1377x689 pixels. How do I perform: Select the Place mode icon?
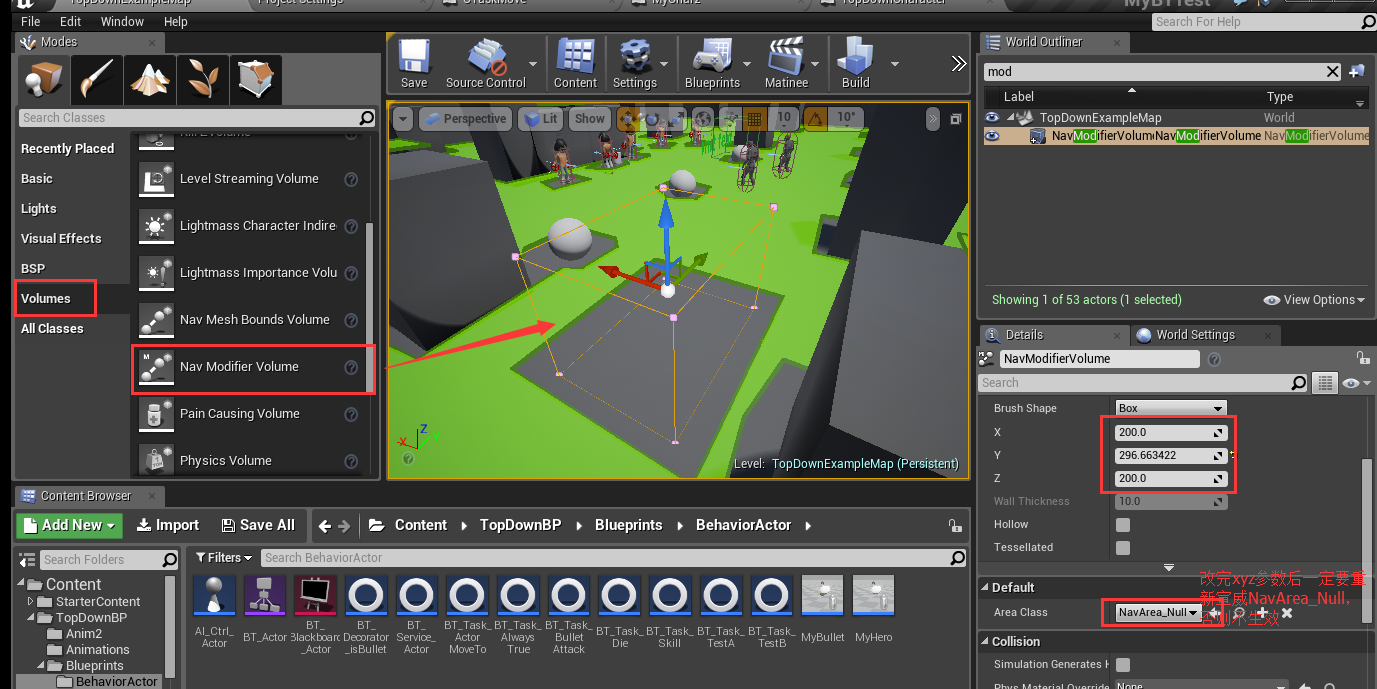tap(44, 79)
